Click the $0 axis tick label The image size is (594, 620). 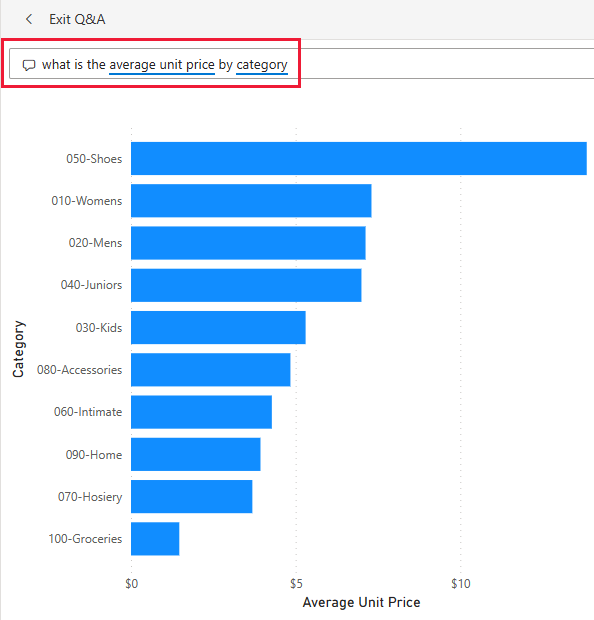point(131,584)
